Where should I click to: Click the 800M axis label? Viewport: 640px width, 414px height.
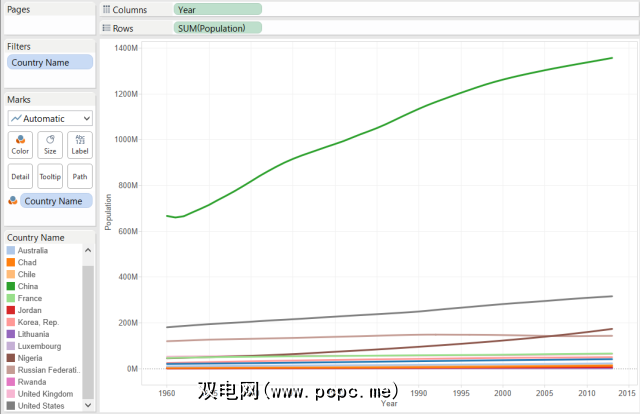coord(128,185)
